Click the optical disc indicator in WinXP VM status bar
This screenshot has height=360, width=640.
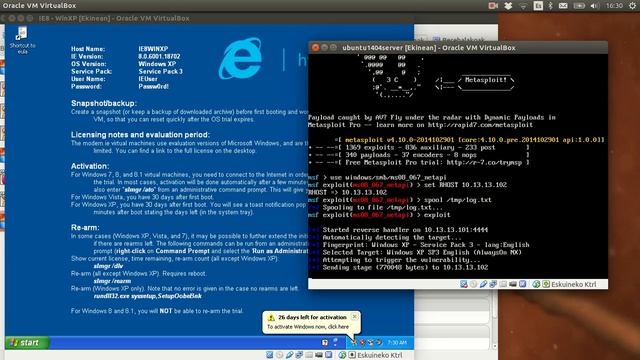[x=279, y=355]
